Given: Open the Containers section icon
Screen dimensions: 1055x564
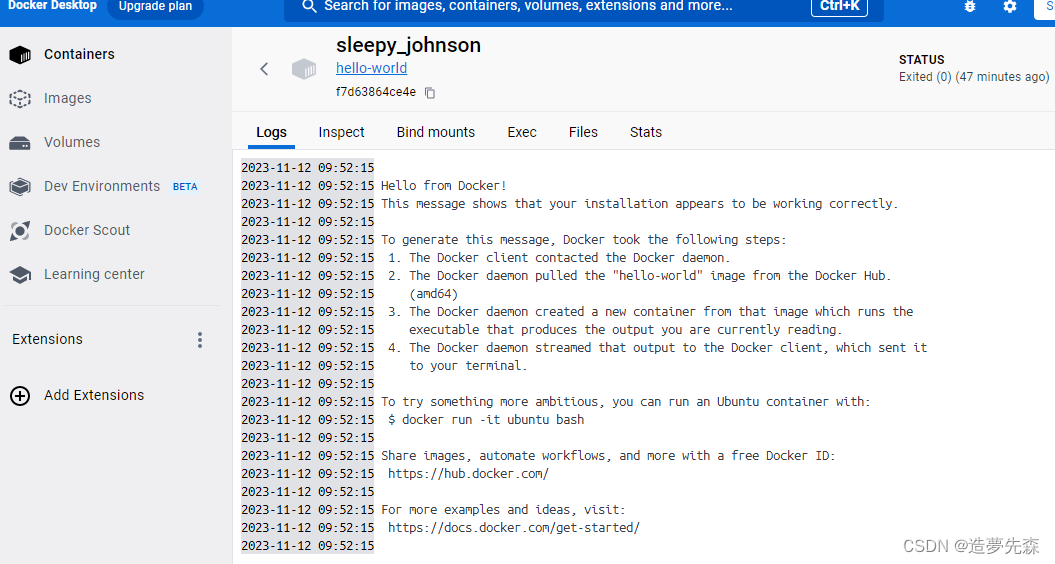Looking at the screenshot, I should coord(20,55).
